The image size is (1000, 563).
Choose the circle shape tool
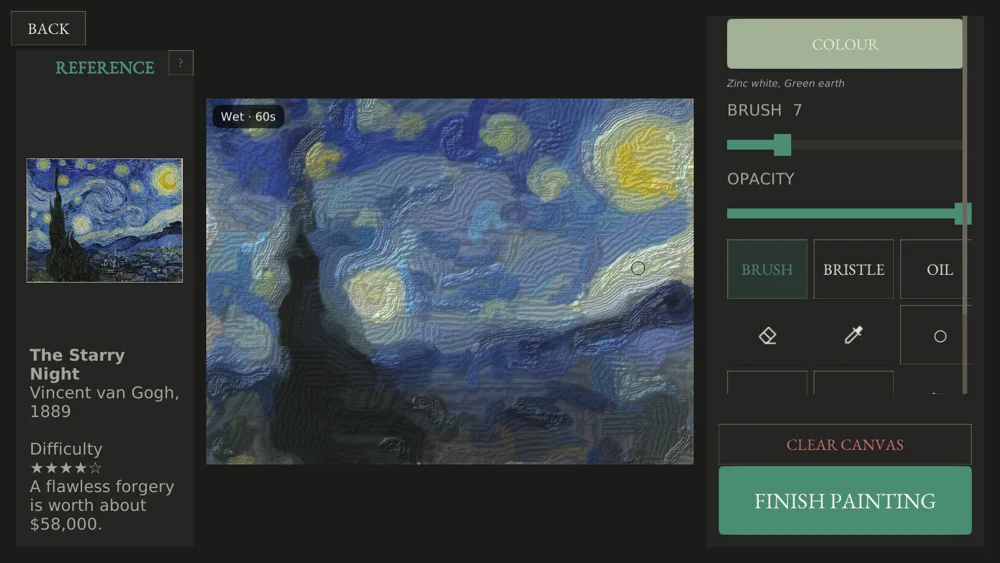tap(939, 335)
